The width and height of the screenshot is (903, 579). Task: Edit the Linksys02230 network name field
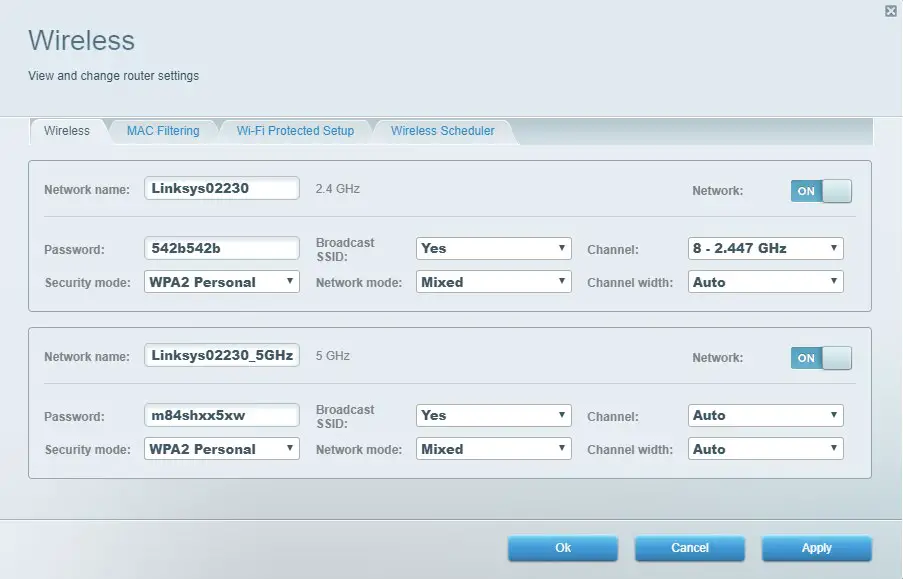tap(222, 188)
